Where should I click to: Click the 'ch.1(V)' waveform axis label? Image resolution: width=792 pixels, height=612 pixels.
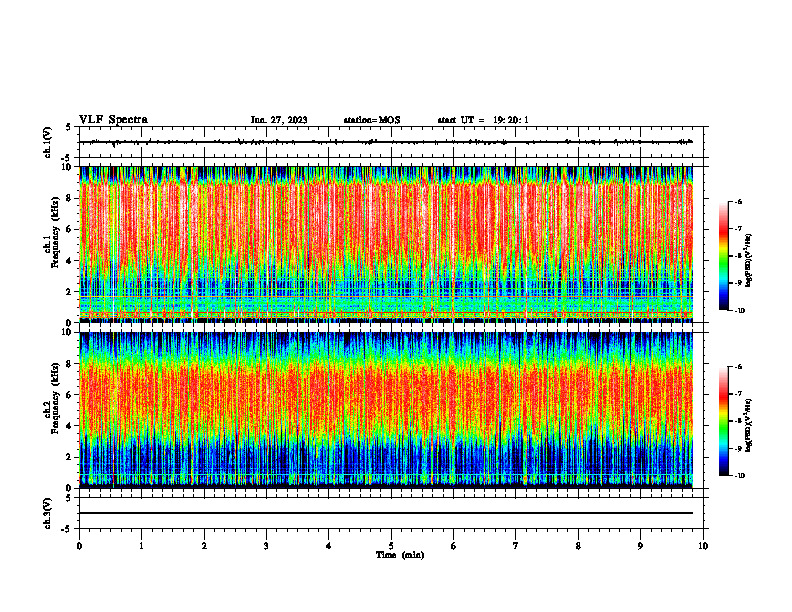(47, 142)
